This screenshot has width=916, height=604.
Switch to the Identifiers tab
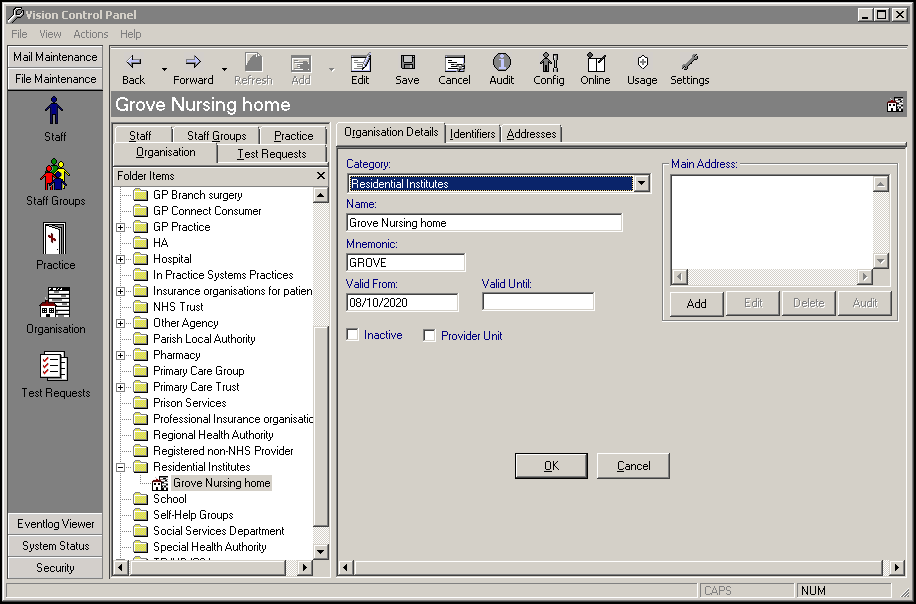pos(472,133)
